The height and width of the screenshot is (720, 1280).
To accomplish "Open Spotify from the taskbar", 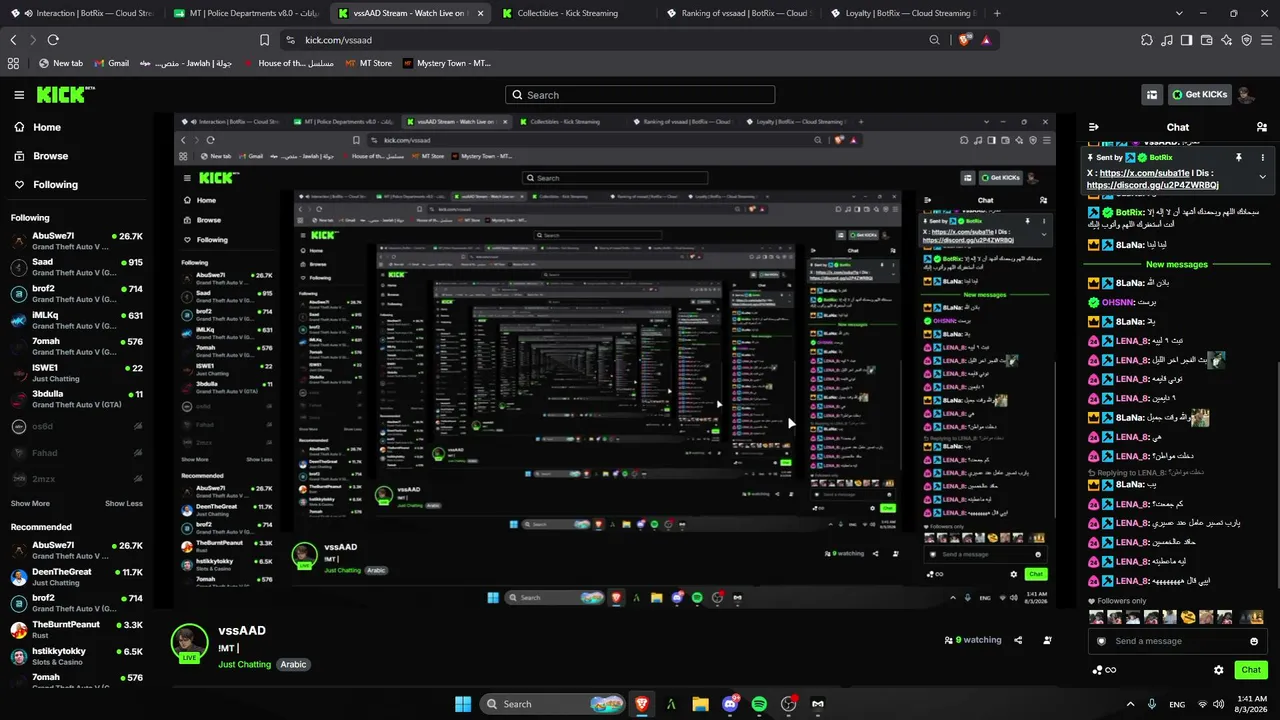I will pyautogui.click(x=759, y=704).
